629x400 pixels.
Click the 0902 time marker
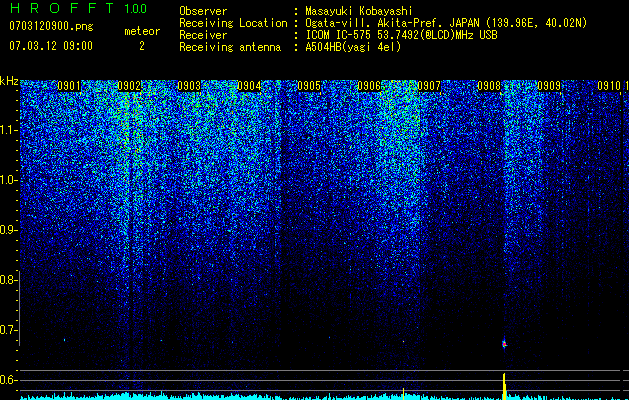click(129, 86)
